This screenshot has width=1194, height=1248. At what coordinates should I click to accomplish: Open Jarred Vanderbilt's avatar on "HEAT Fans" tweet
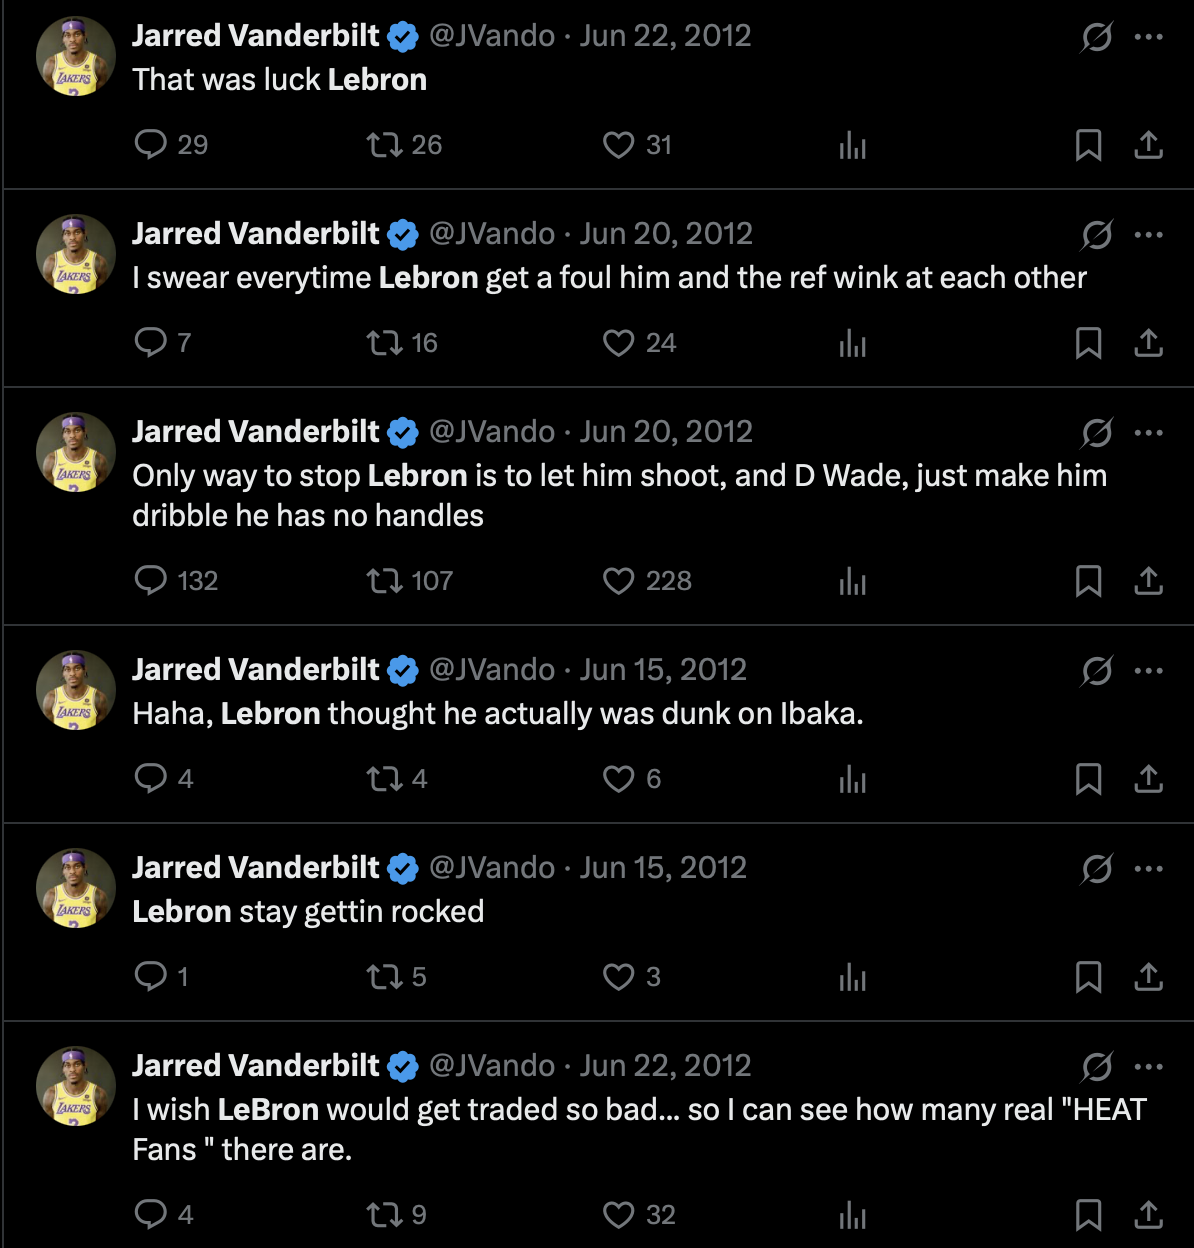(x=76, y=1086)
